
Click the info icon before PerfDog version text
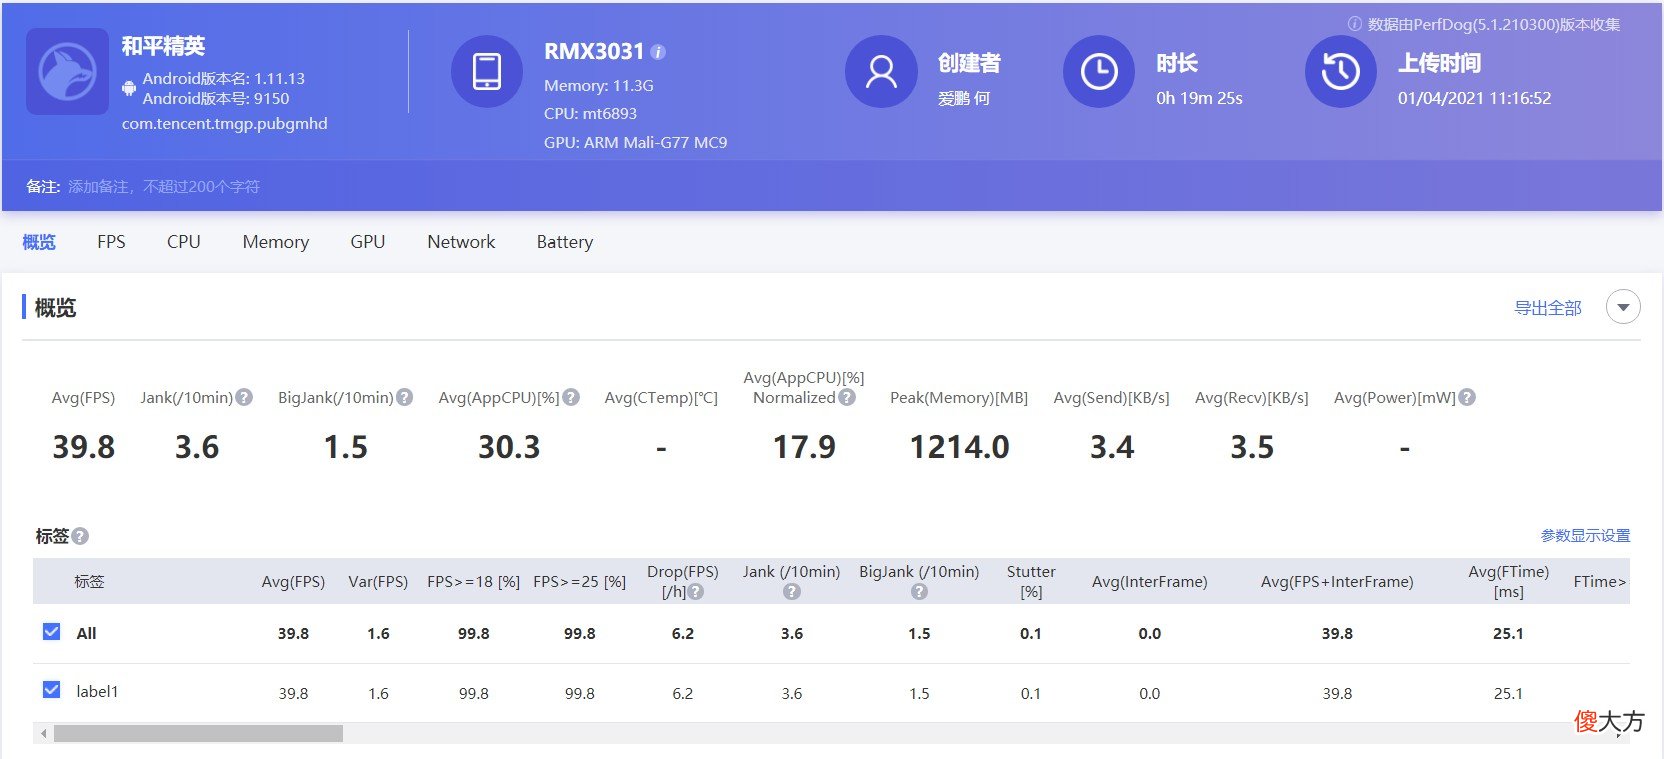click(x=1355, y=24)
